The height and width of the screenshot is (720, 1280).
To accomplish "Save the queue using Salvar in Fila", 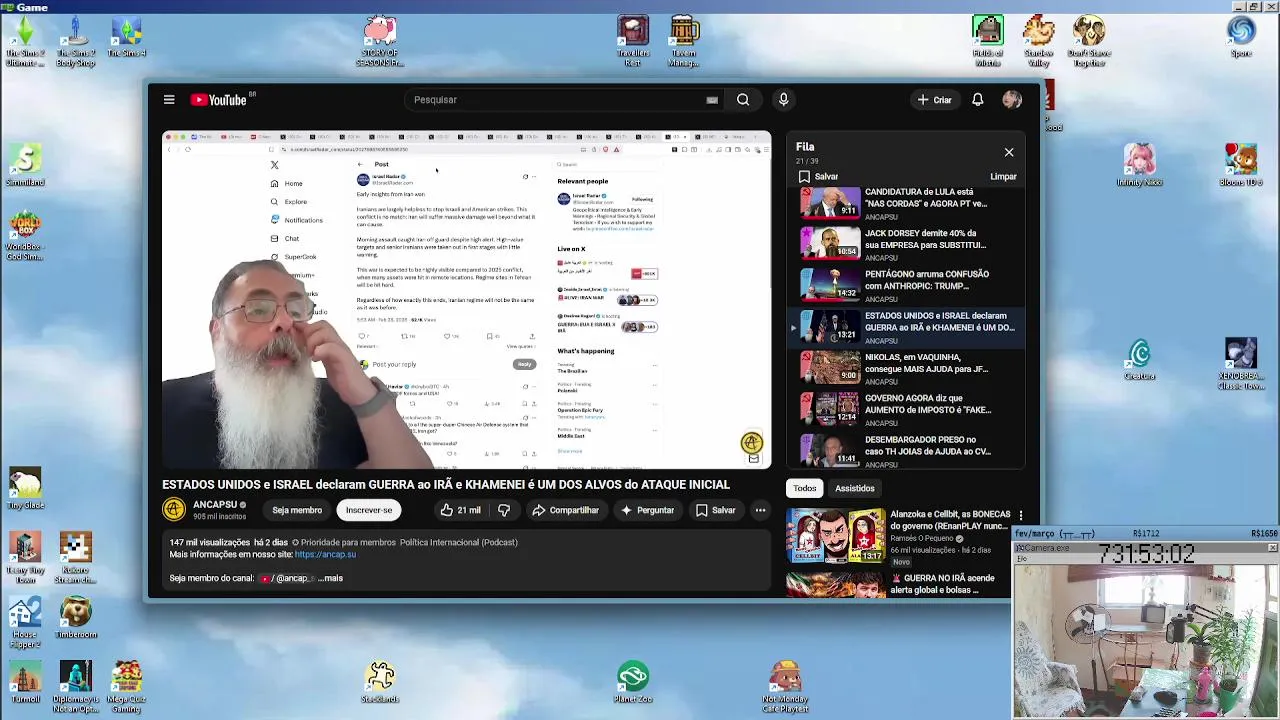I will coord(818,177).
